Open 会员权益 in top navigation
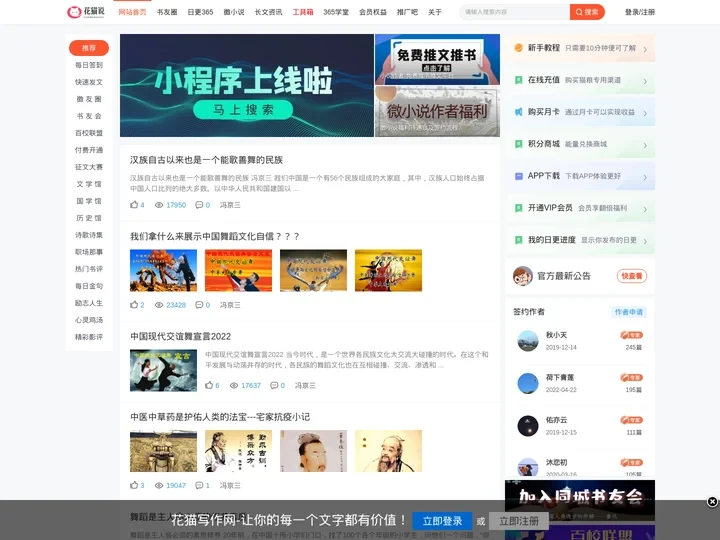 pos(372,12)
